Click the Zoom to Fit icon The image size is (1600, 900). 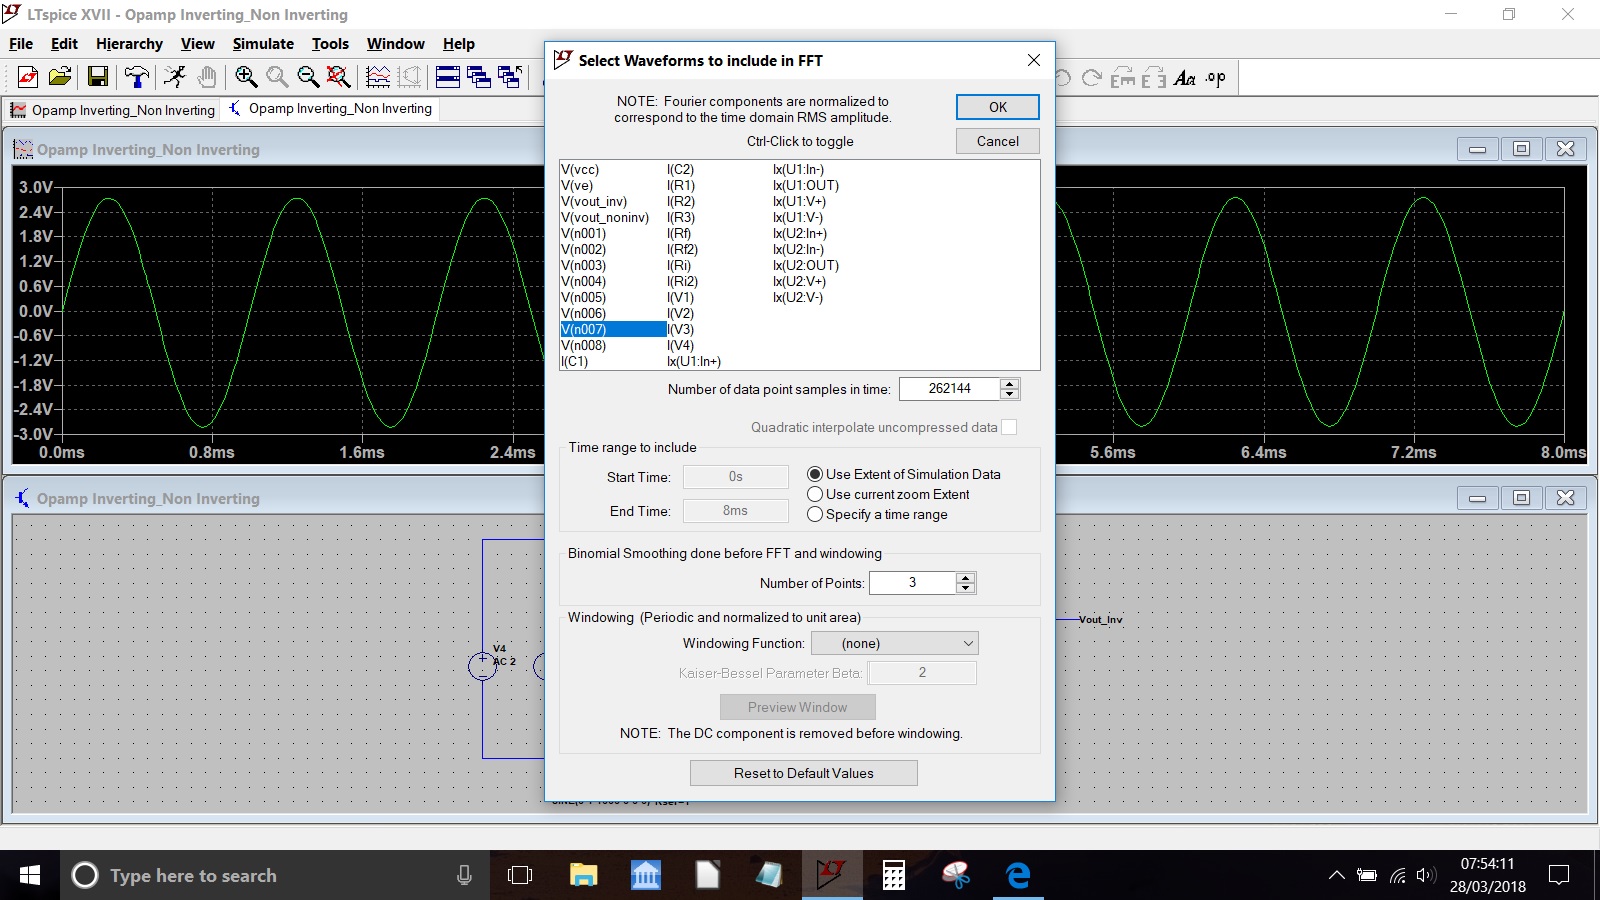[339, 77]
